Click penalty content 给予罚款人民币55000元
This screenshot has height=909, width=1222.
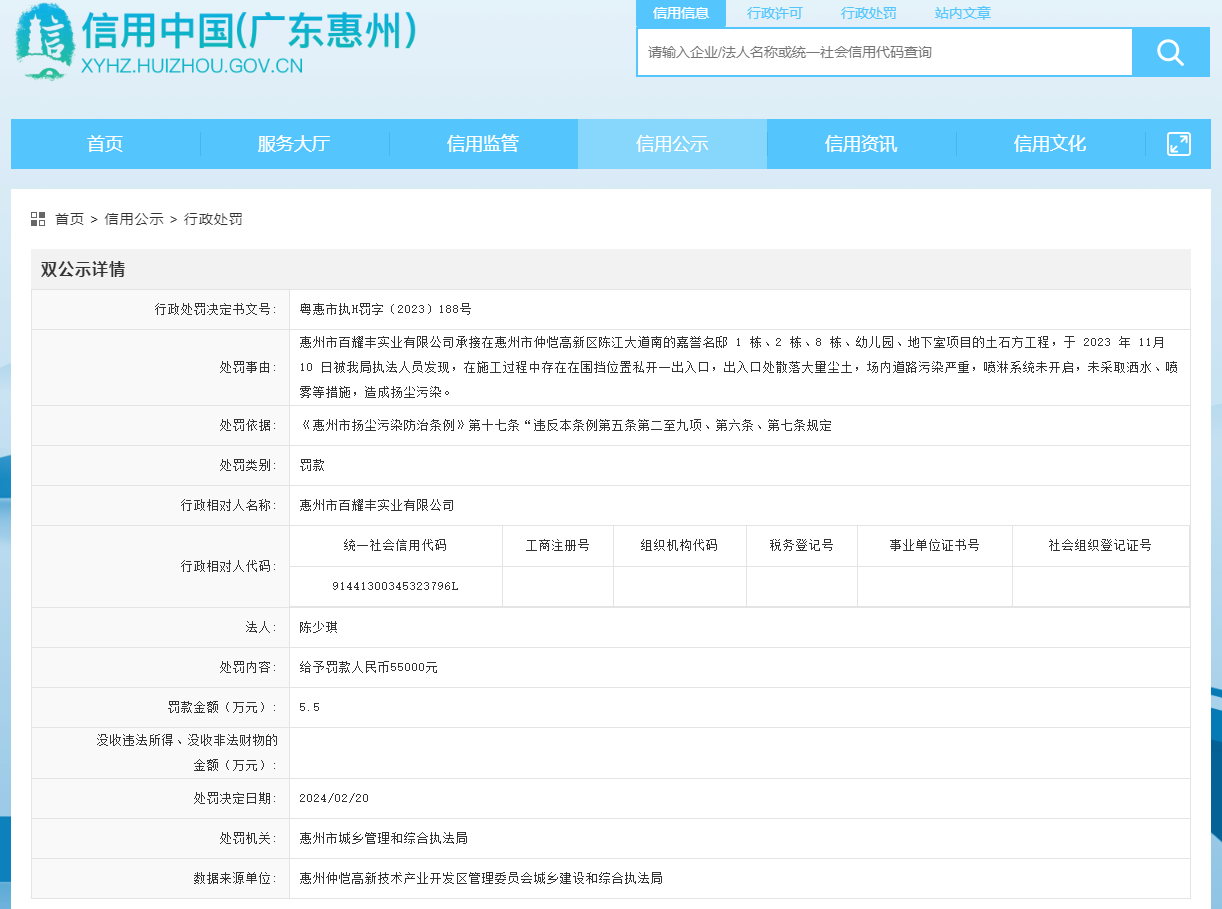pyautogui.click(x=368, y=667)
